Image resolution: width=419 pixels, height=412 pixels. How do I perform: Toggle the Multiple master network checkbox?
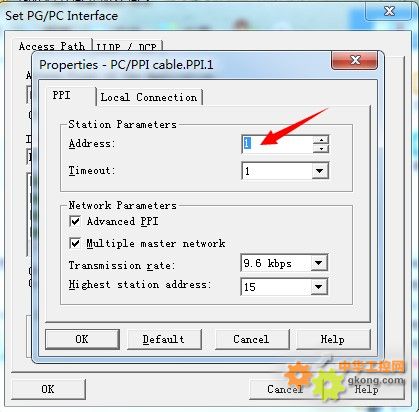pos(75,243)
